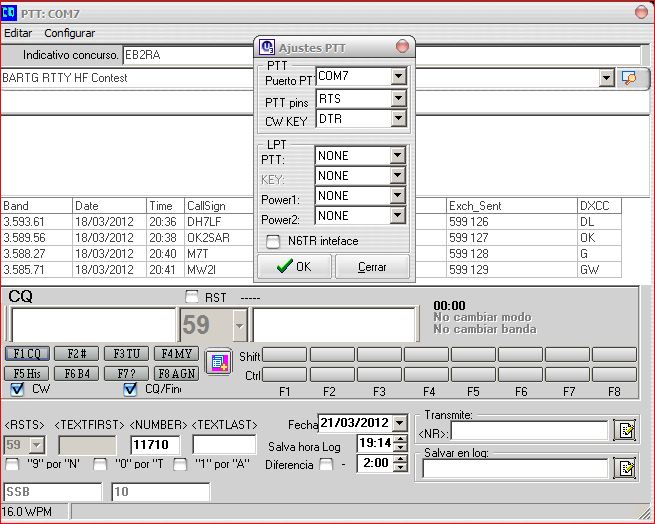655x524 pixels.
Task: Uncheck the CQ/Fin checkbox
Action: pos(130,389)
